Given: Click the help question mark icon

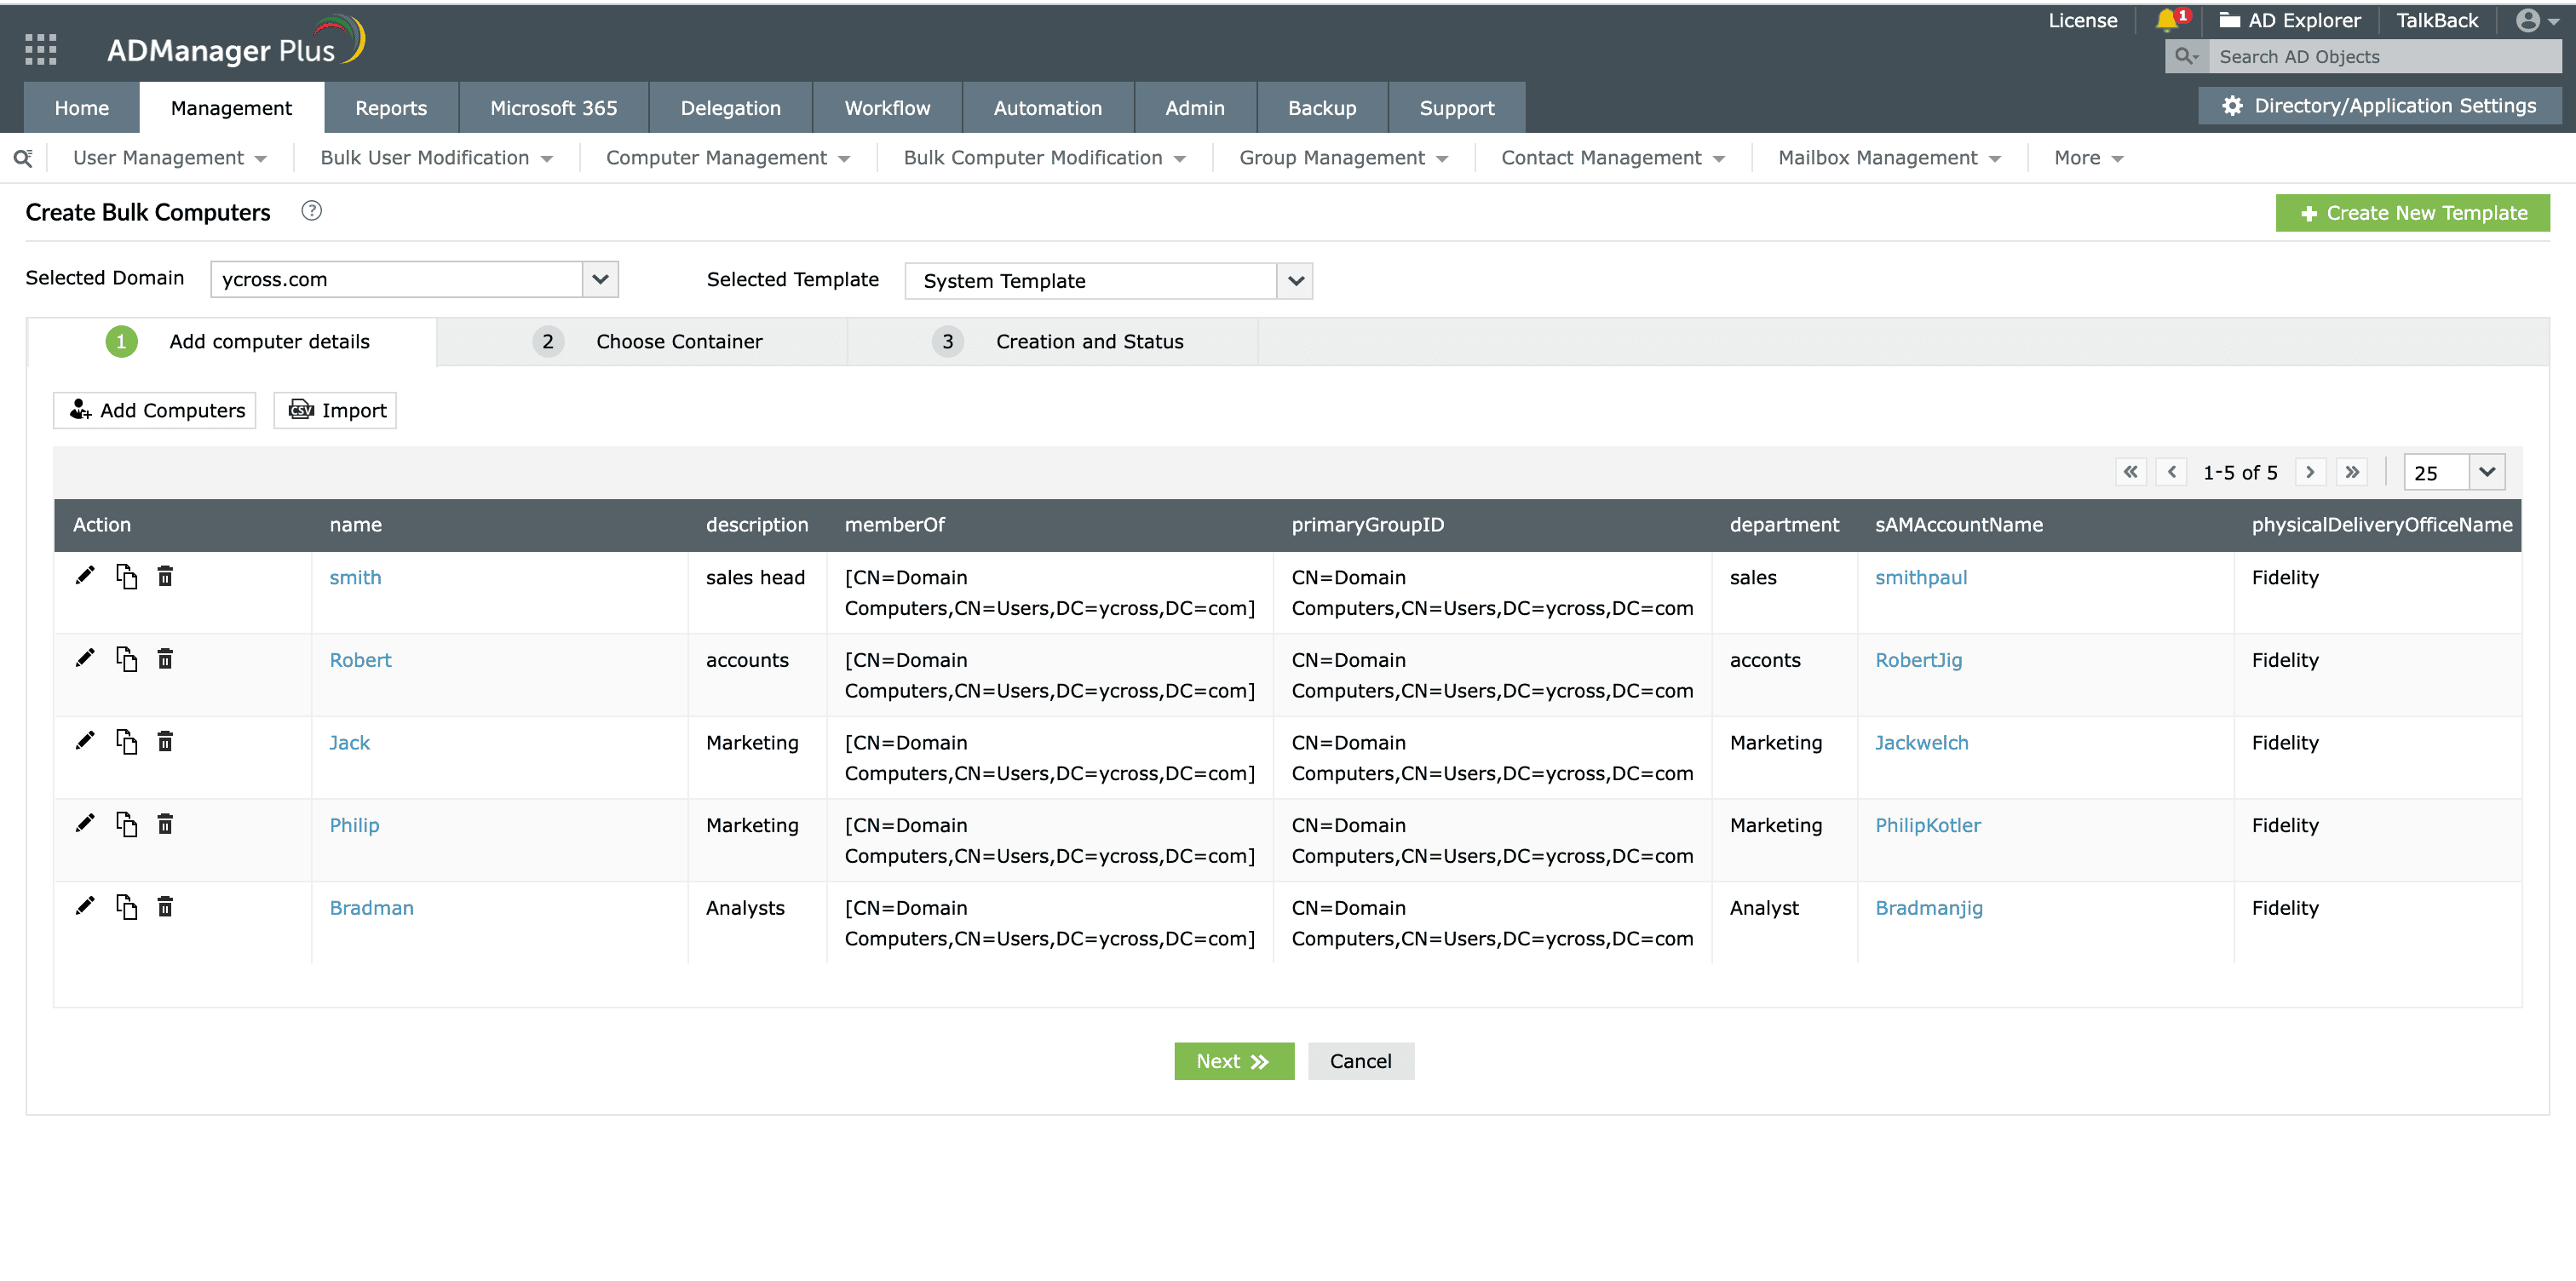Looking at the screenshot, I should [x=311, y=211].
